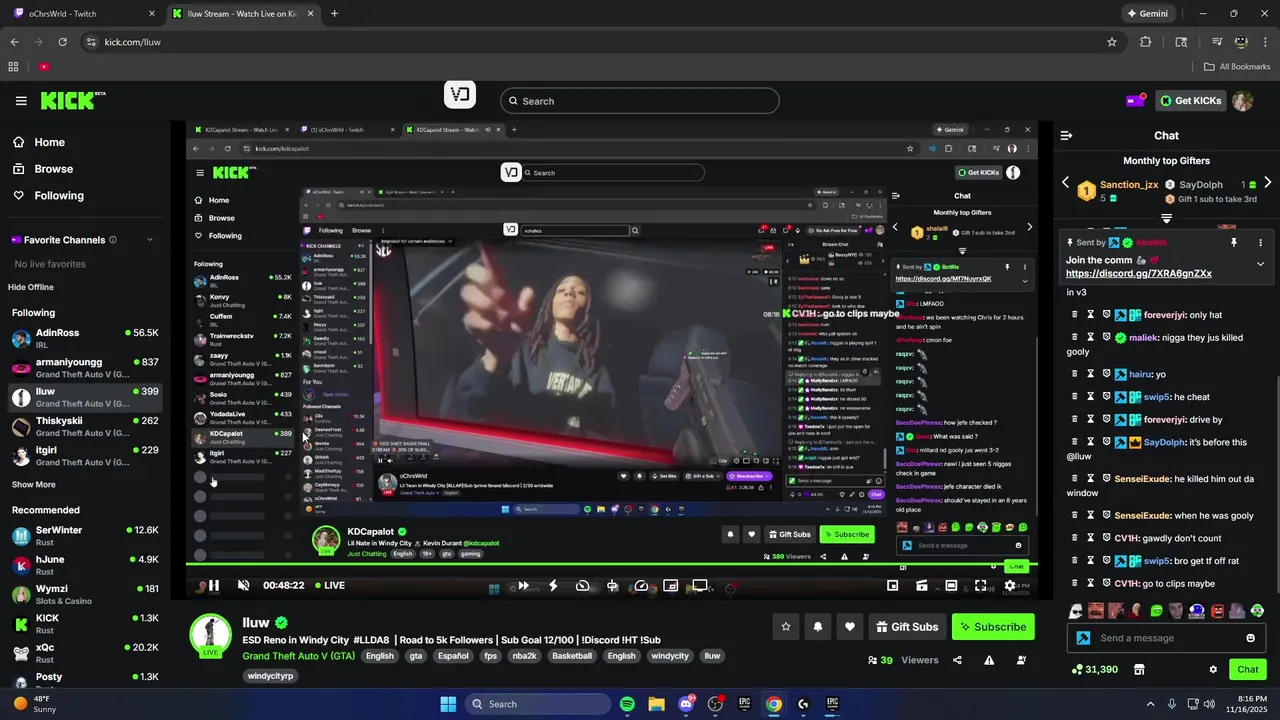Toggle the star favorite button for lluw
Screen dimensions: 1280x720
[x=786, y=627]
